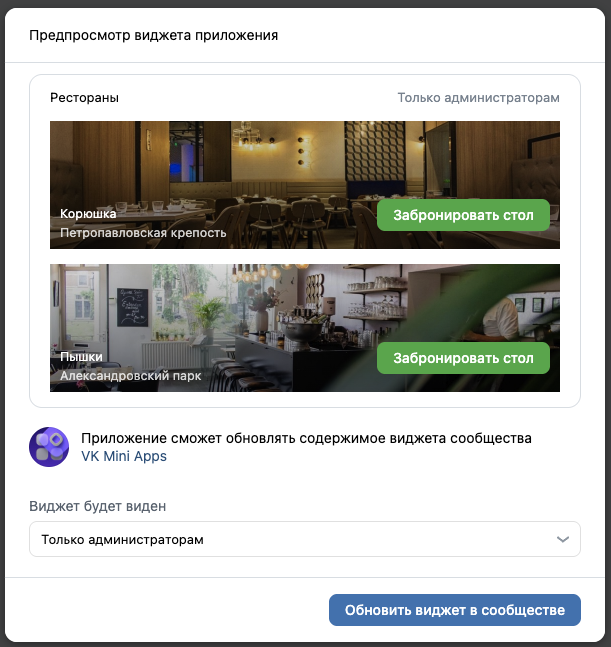Click the dark backdrop outside the dialog
Screen dimensions: 611x647
305,3
